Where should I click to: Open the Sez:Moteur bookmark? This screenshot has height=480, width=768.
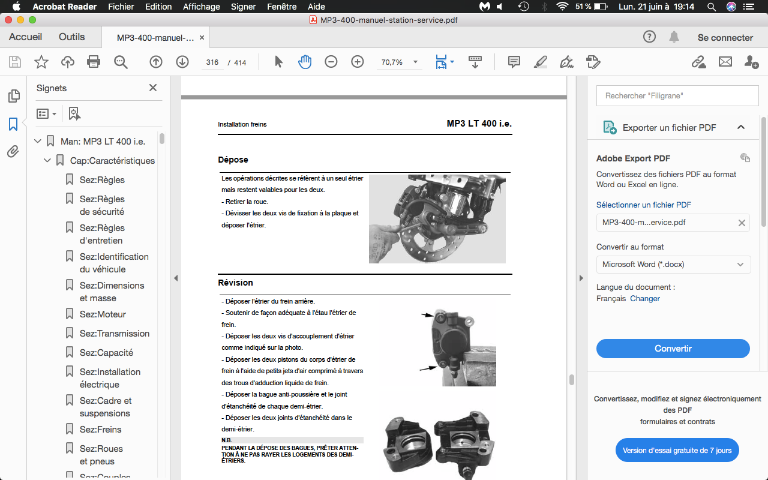[103, 314]
